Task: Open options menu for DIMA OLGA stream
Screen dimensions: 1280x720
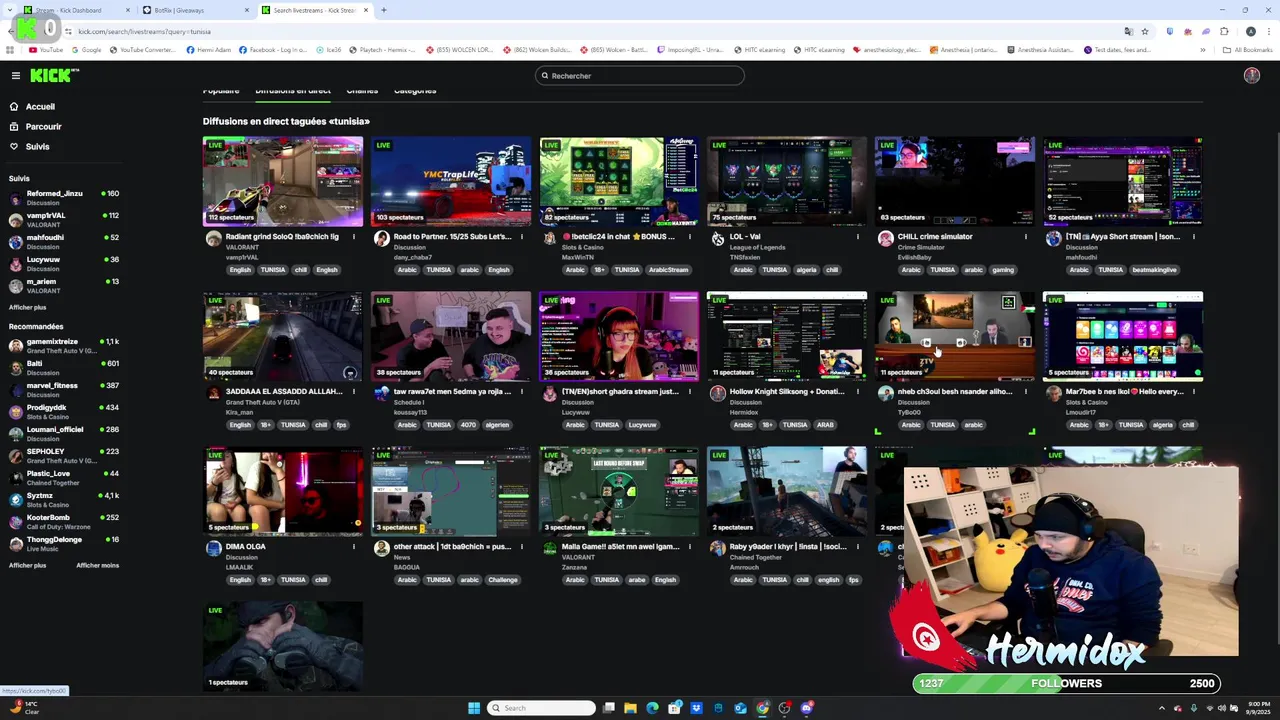Action: 354,547
